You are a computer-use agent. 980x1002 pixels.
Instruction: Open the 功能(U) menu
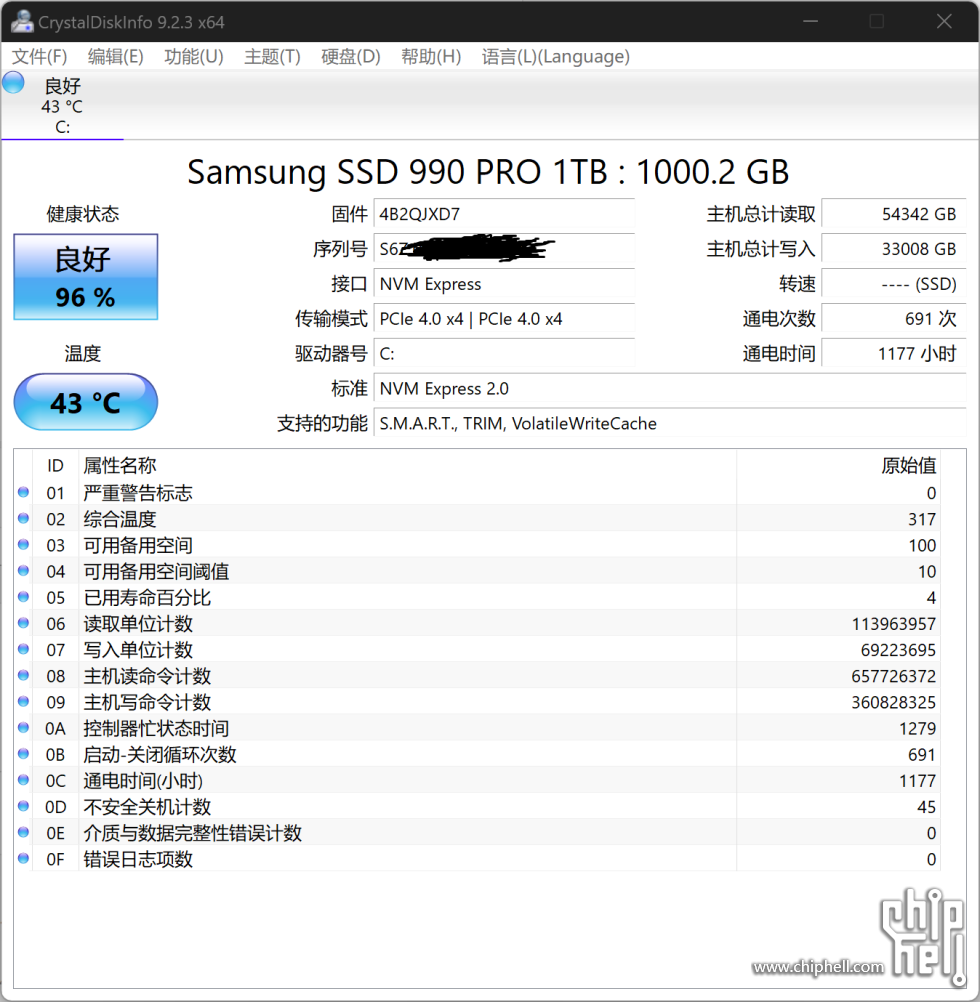pos(194,57)
